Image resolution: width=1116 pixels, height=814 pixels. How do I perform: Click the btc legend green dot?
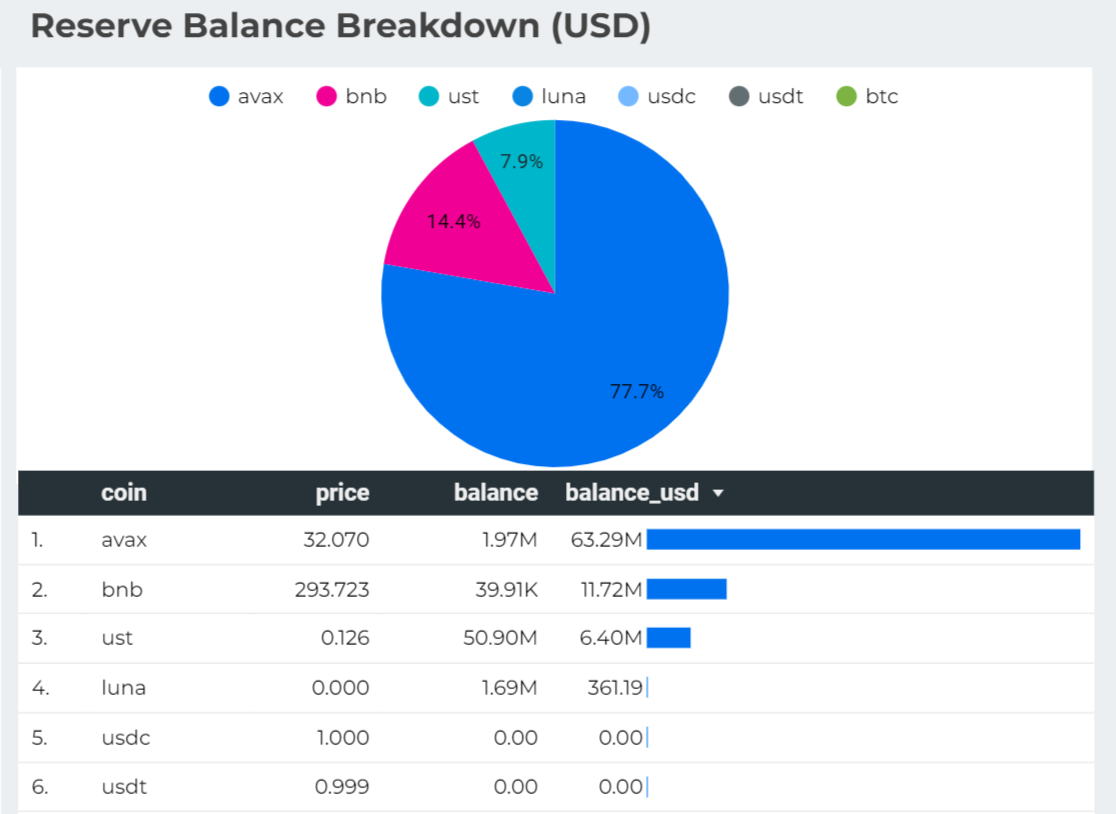(x=847, y=97)
